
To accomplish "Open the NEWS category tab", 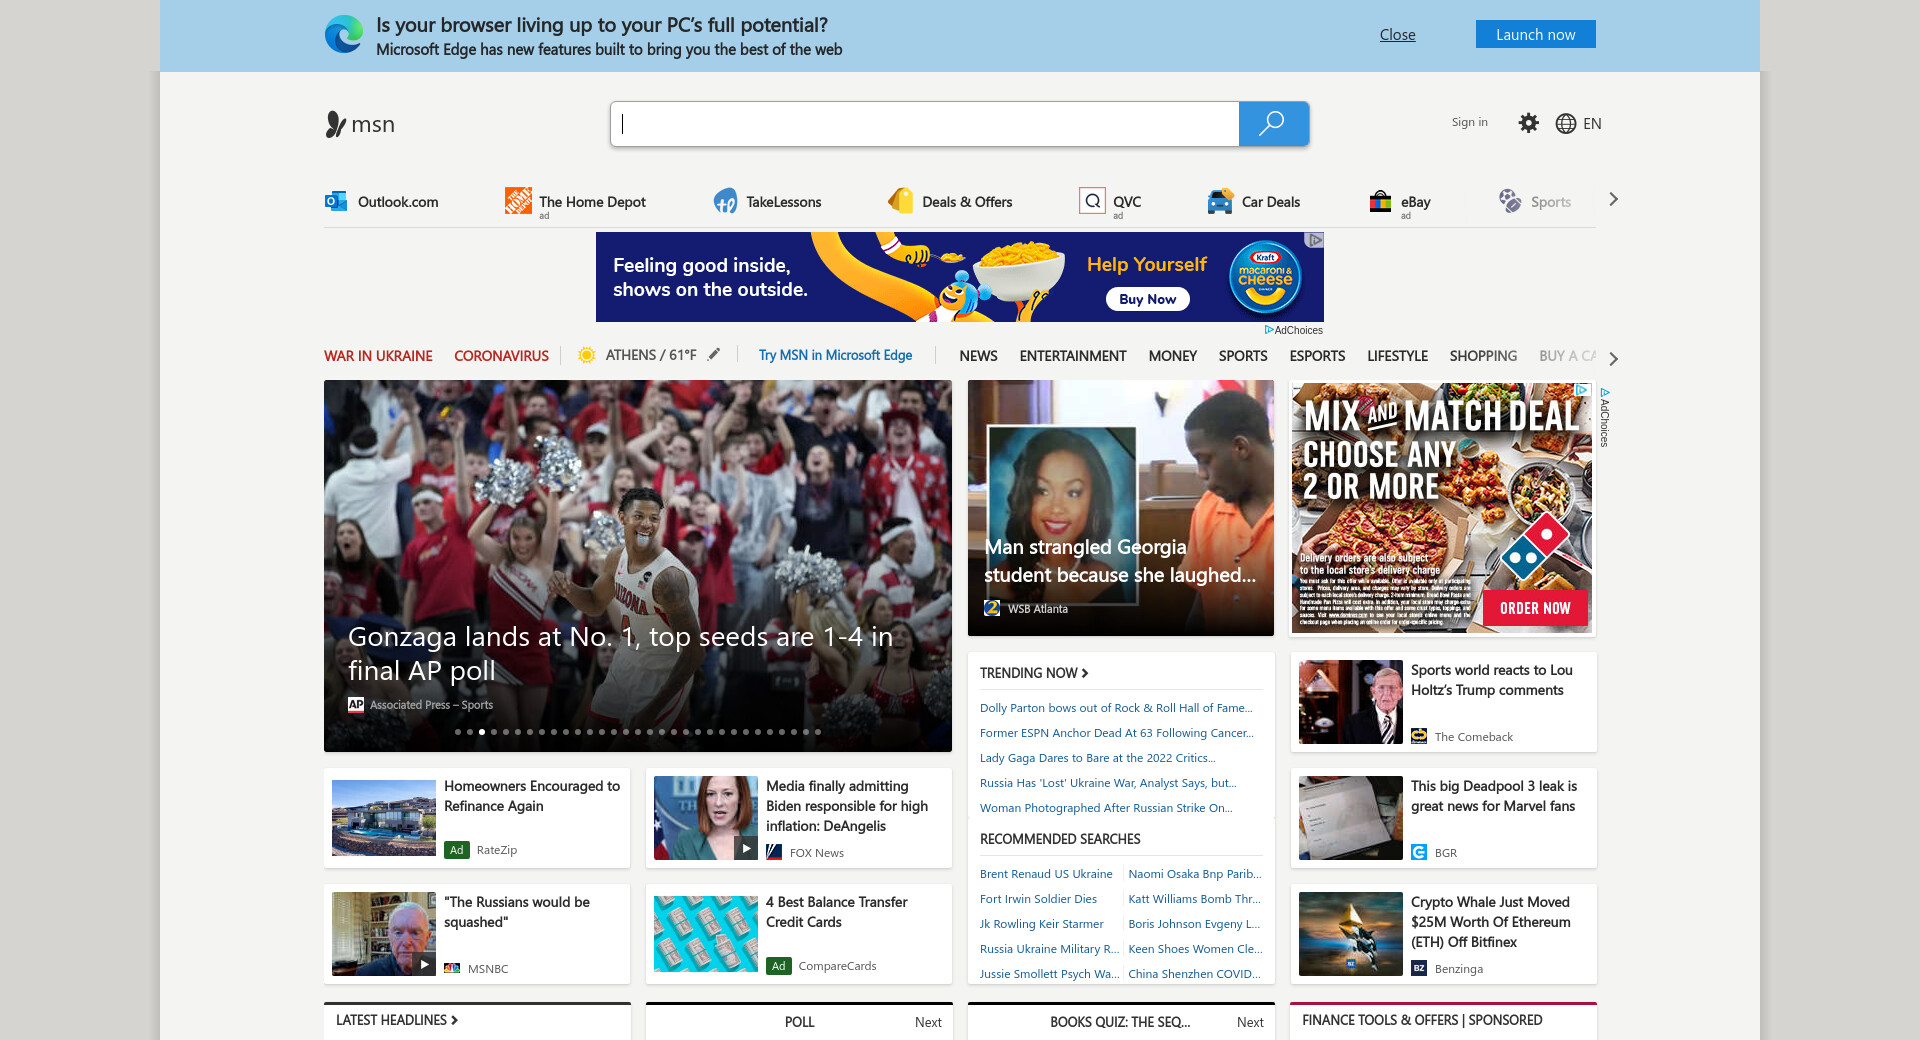I will pos(978,356).
